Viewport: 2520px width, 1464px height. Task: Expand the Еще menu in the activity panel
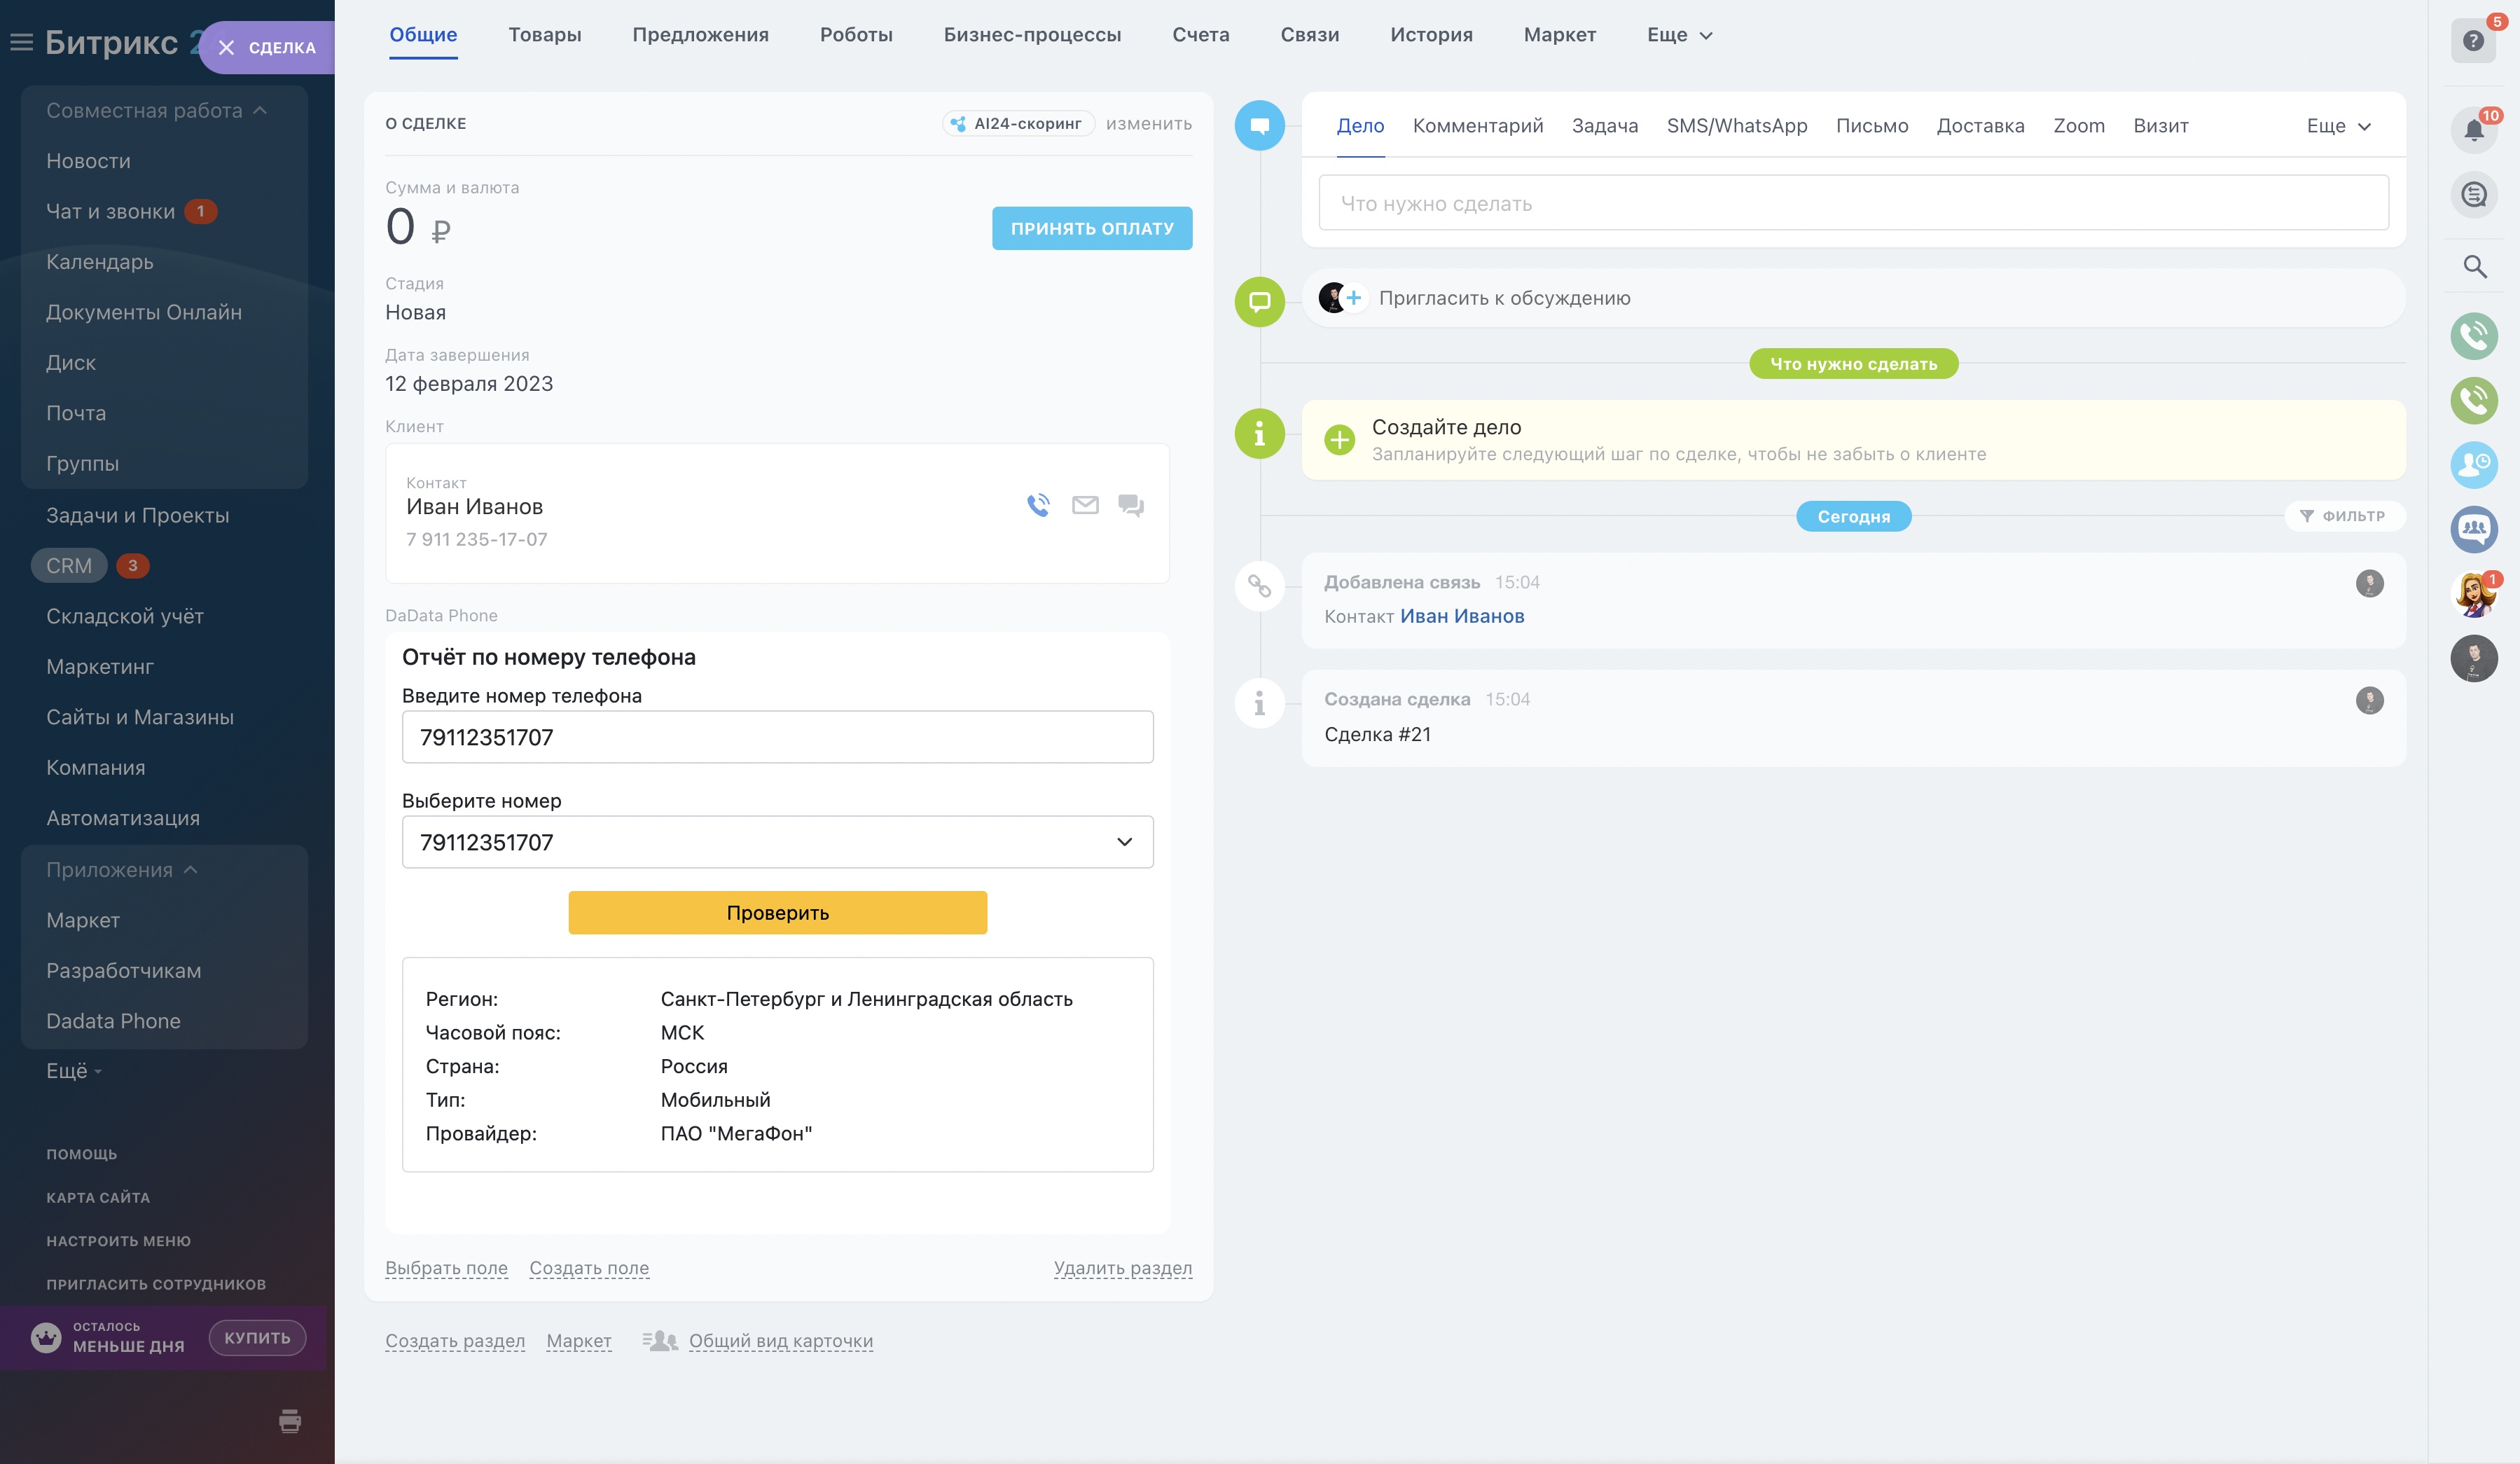[2338, 126]
